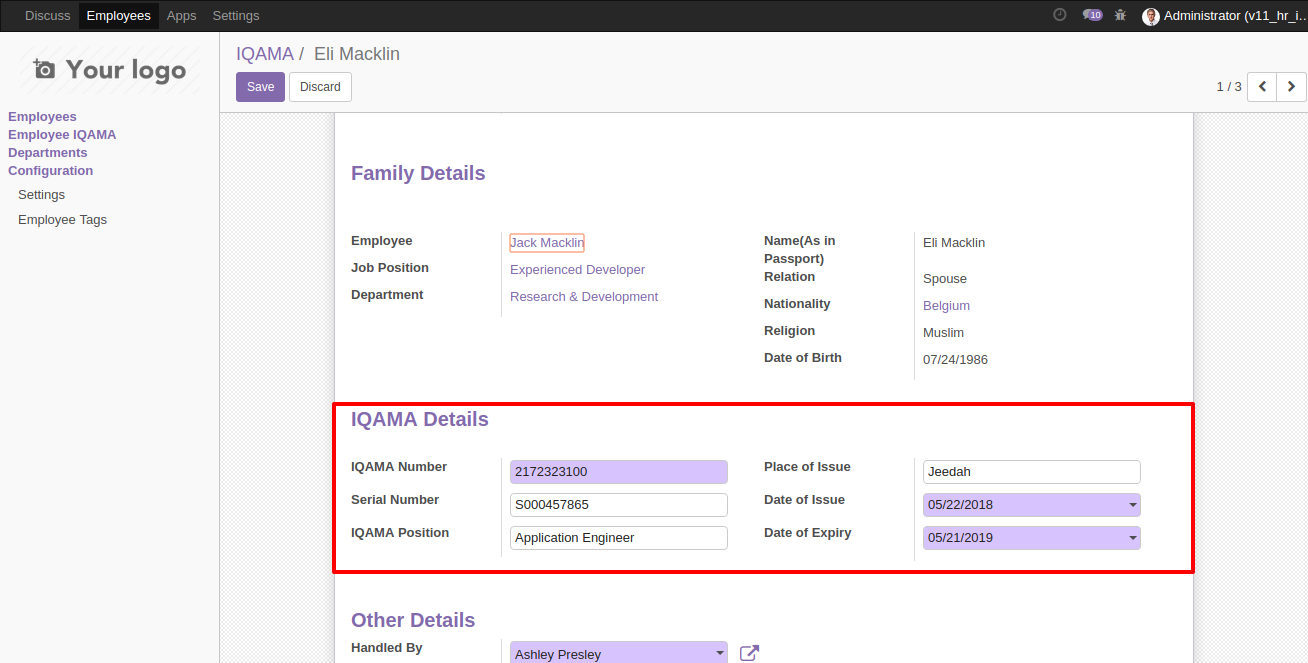Open the Apps menu
This screenshot has height=663, width=1308.
(181, 15)
